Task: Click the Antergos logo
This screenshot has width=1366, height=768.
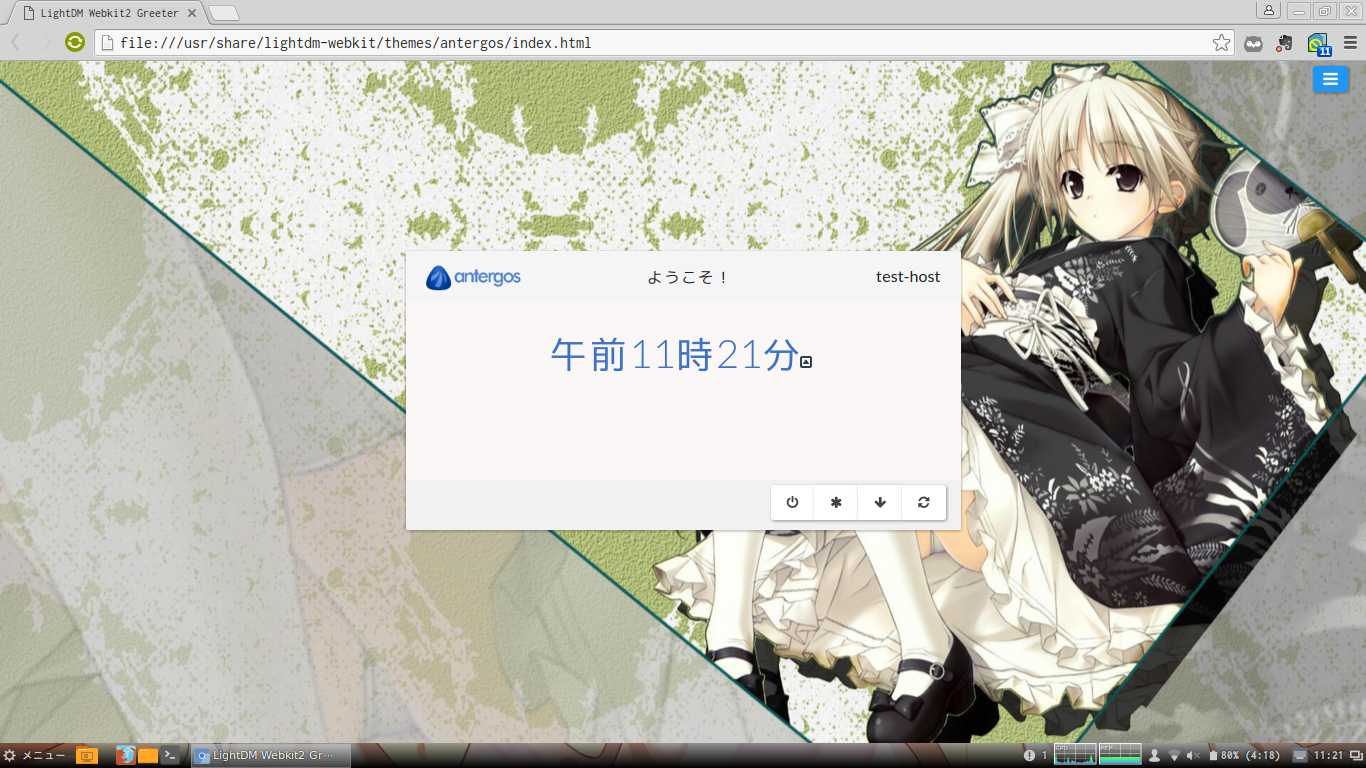Action: tap(473, 277)
